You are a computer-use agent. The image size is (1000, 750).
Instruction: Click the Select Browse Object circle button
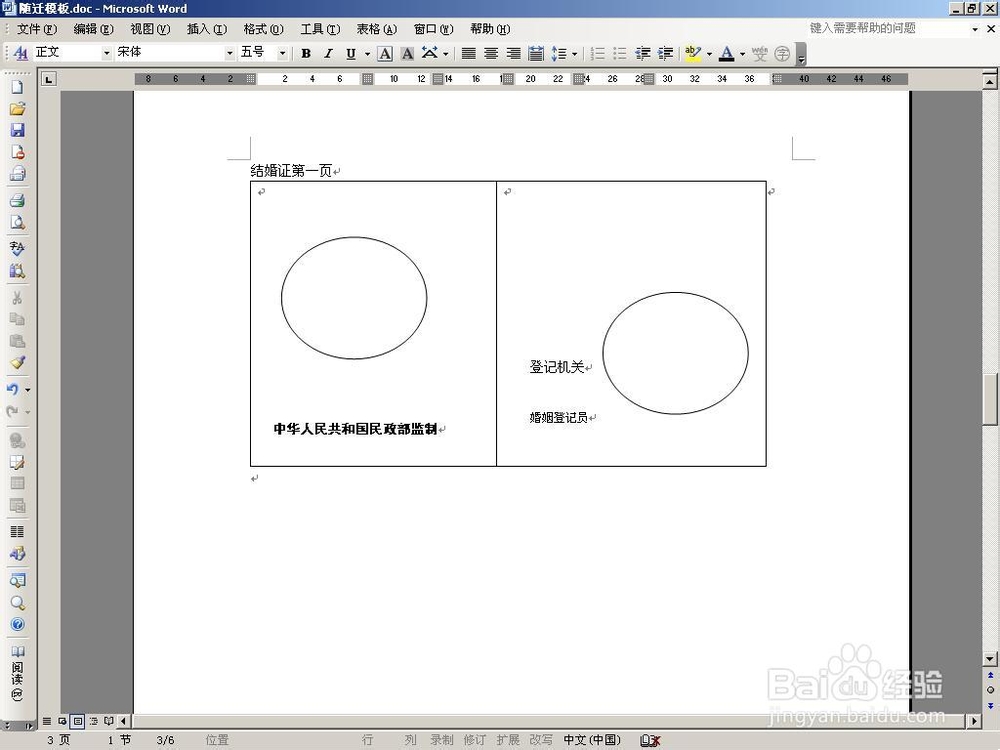(990, 690)
